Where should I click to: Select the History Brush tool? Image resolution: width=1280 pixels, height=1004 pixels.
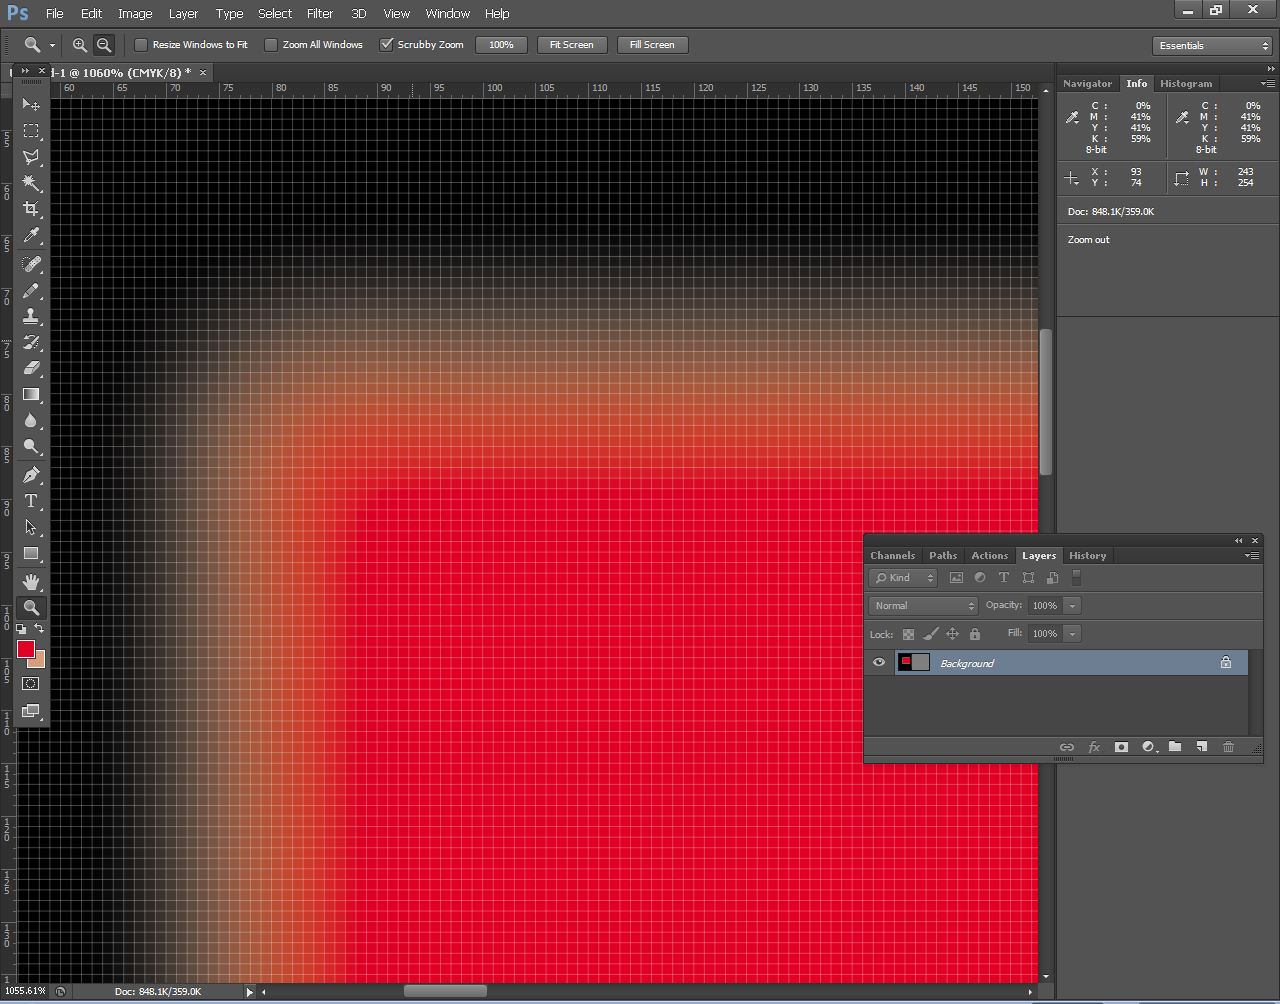pos(31,342)
